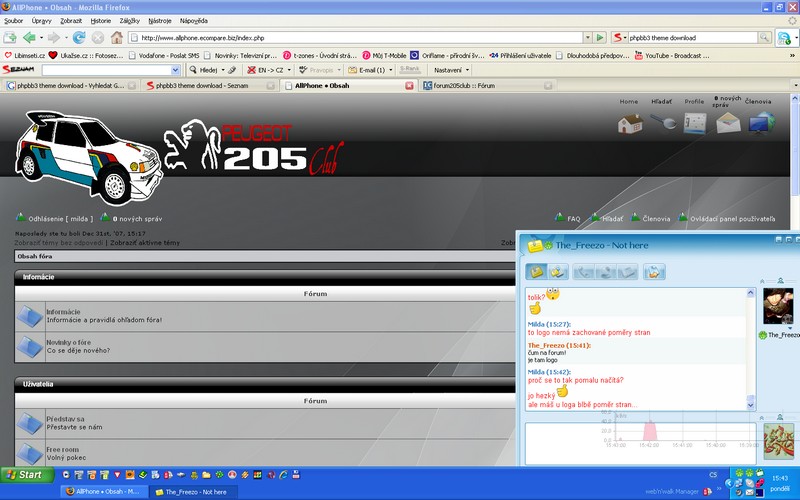Viewport: 800px width, 500px height.
Task: Click the Informácie forum folder icon
Action: [x=31, y=316]
